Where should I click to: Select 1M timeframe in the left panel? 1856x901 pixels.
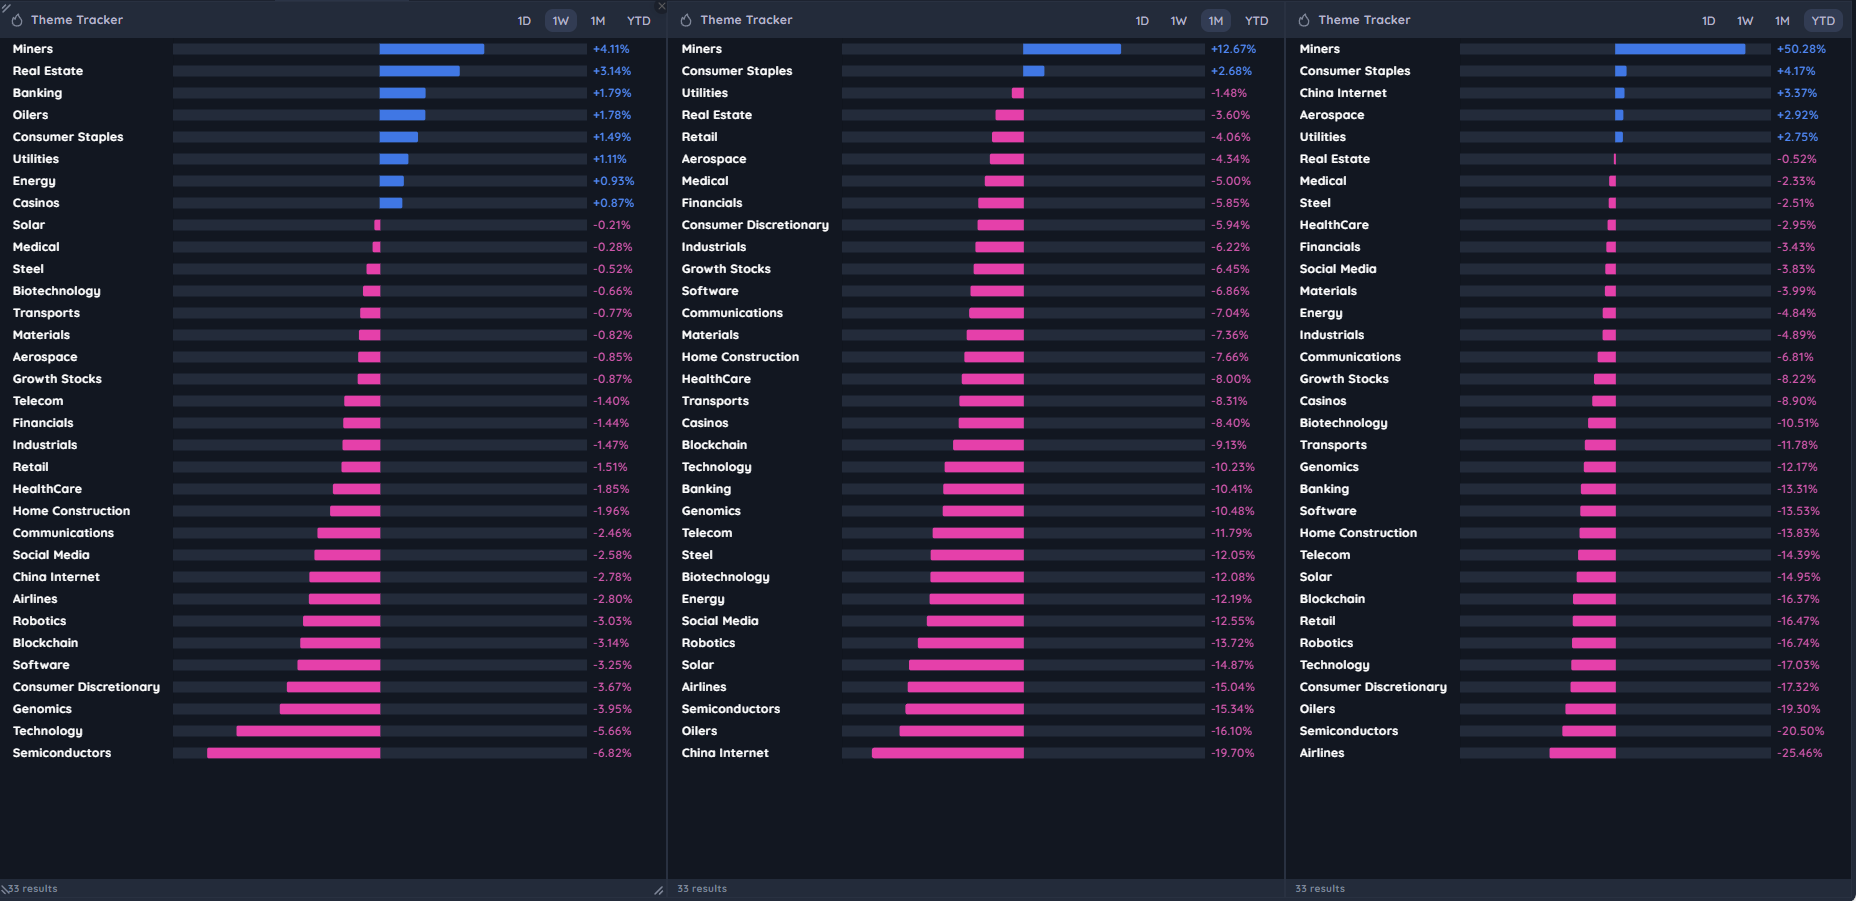[597, 21]
